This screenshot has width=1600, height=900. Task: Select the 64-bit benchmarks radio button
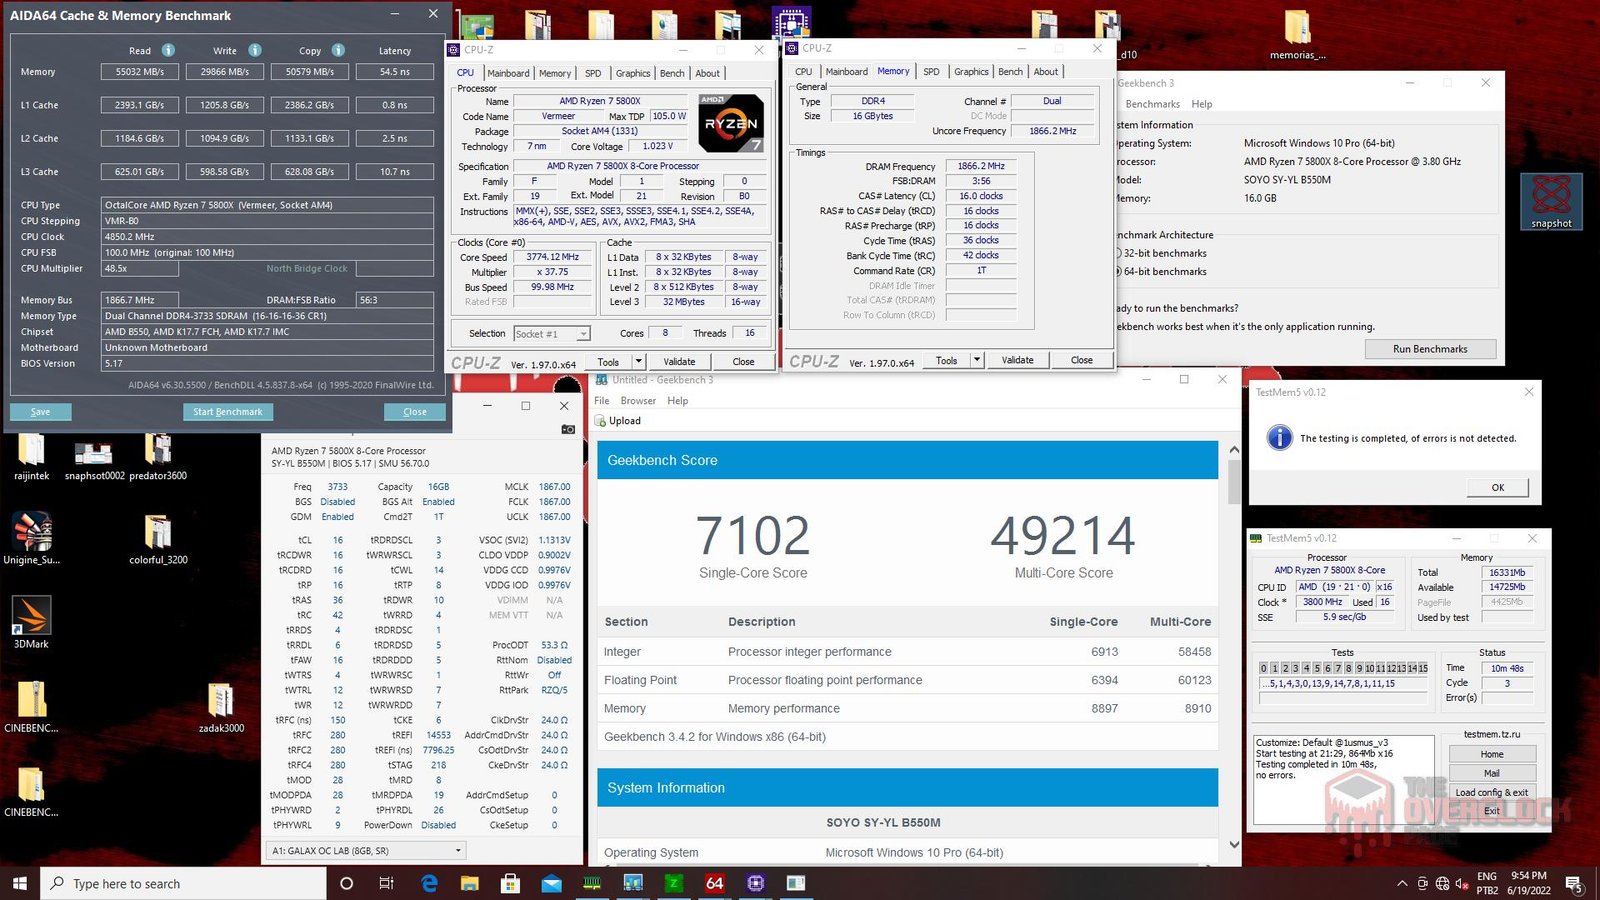(1118, 272)
